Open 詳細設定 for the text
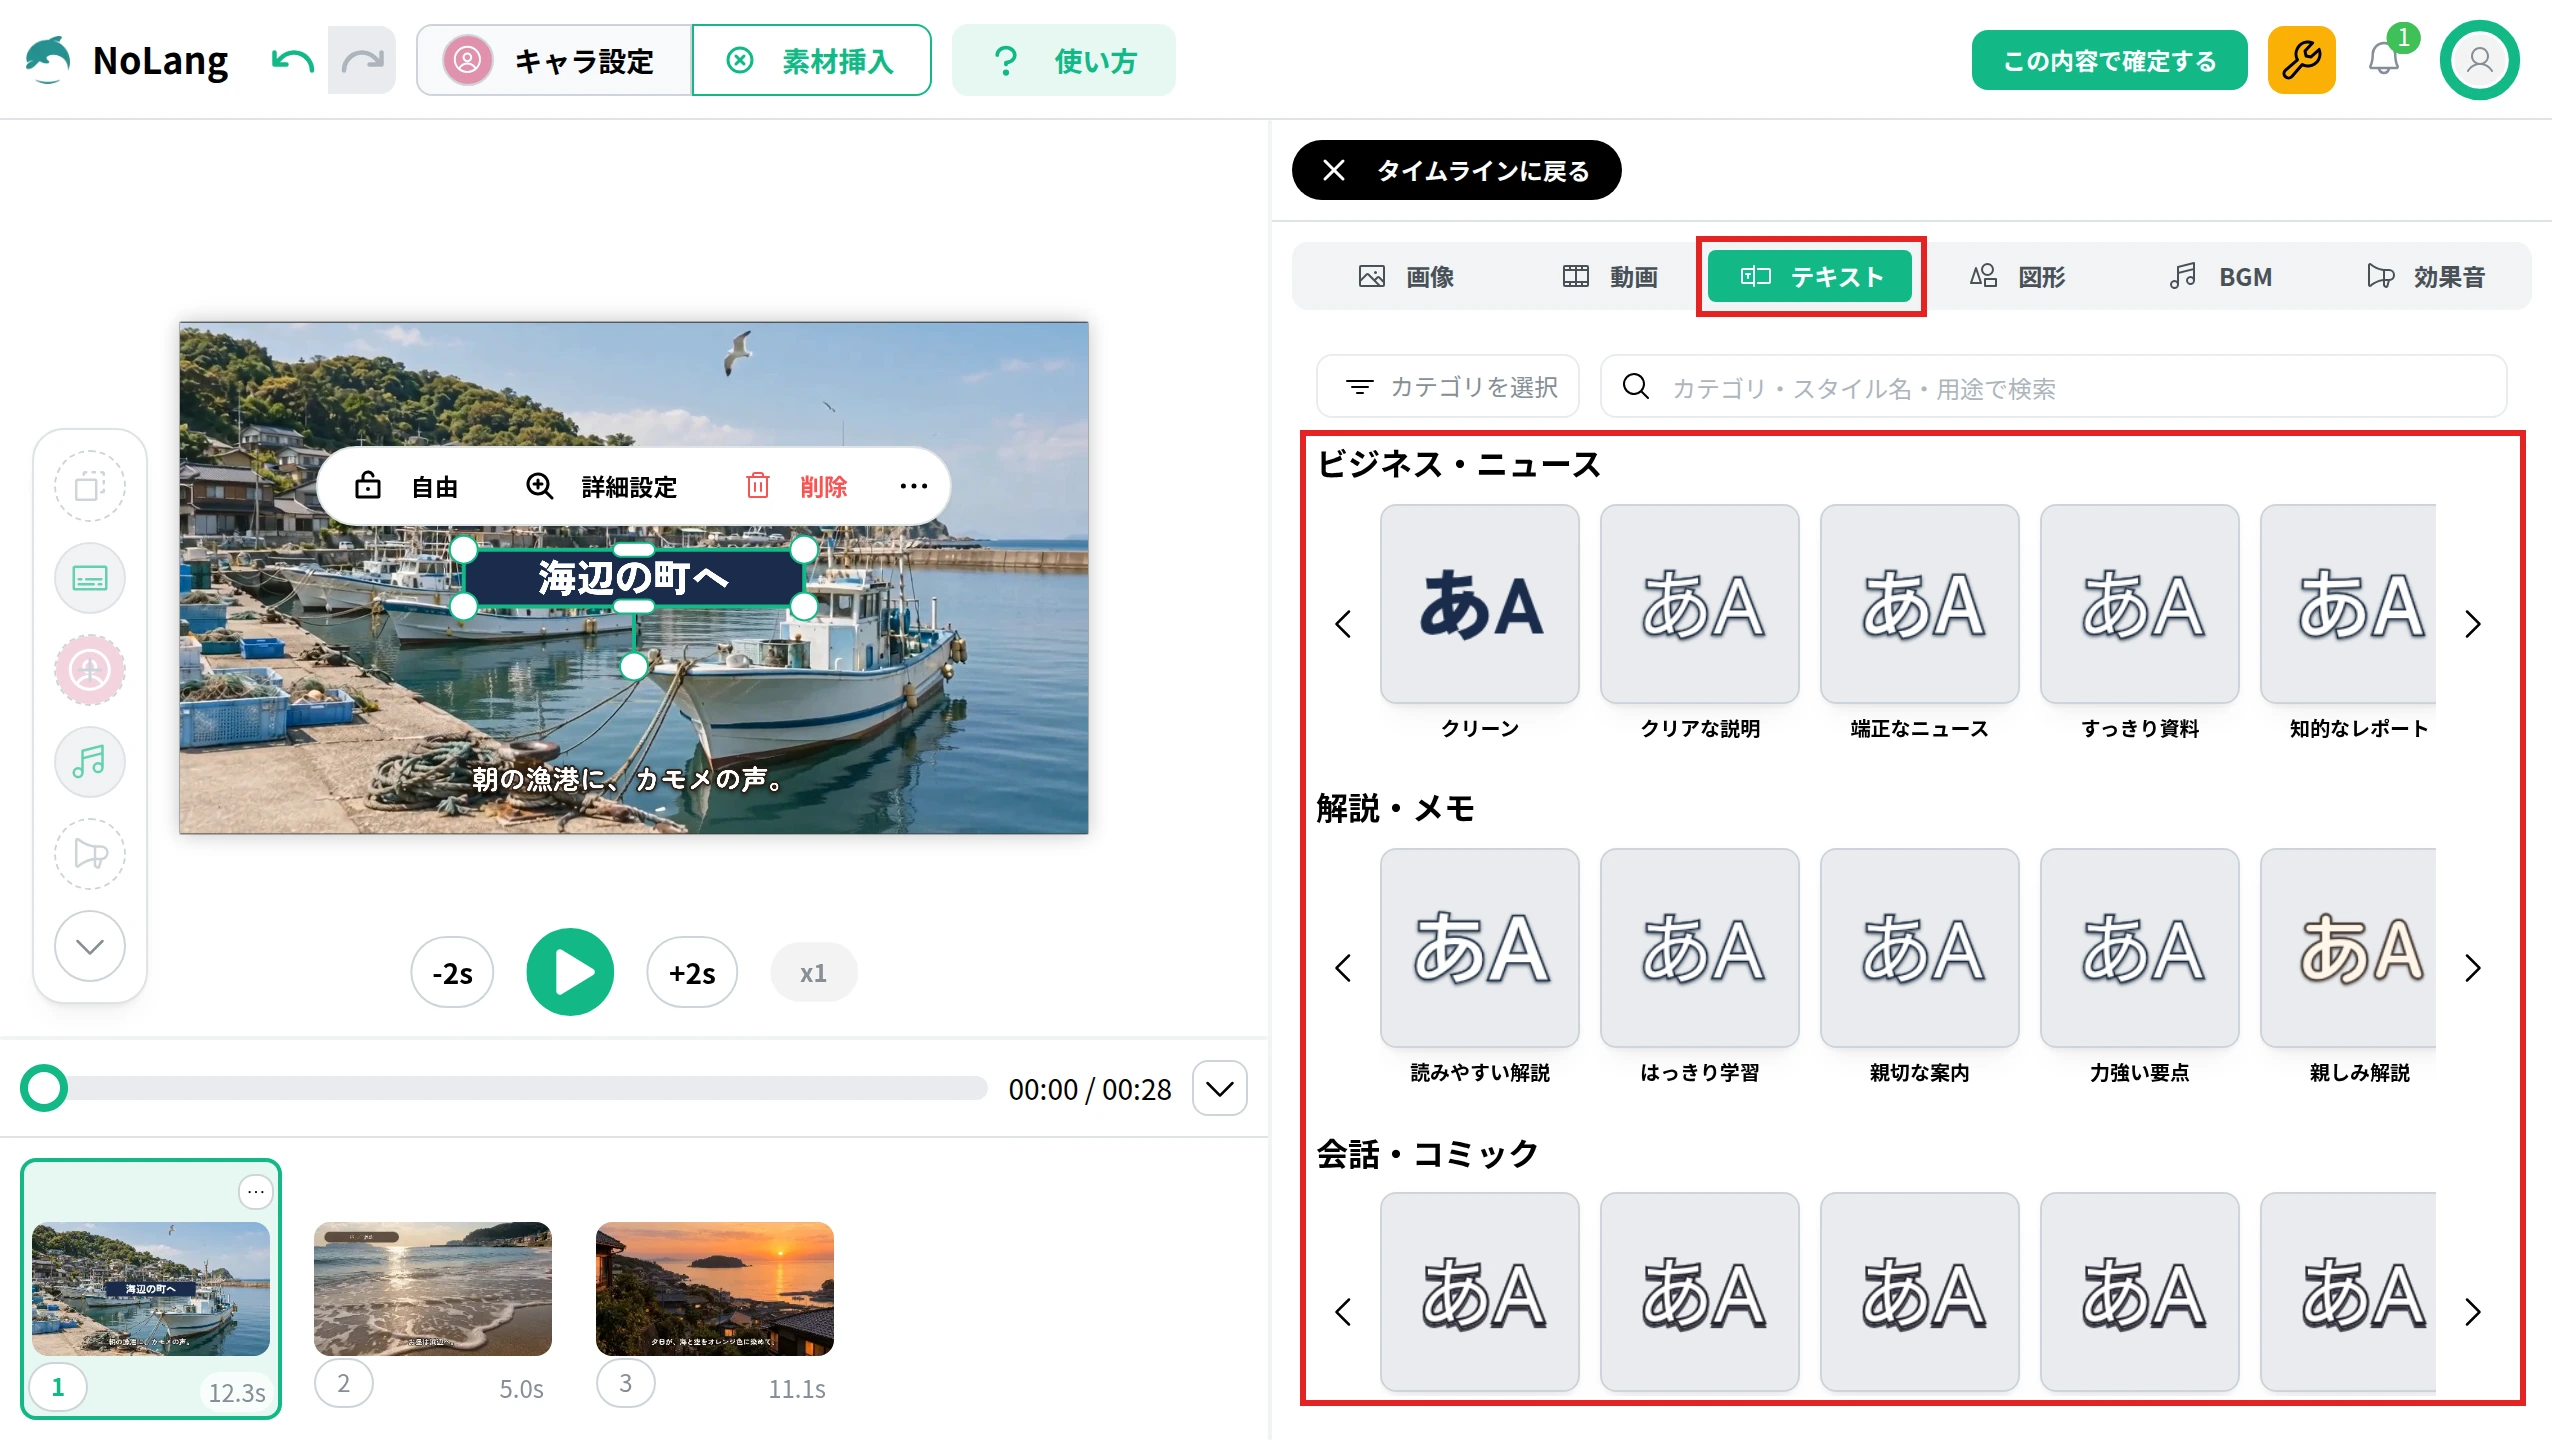Screen dimensions: 2560x1440 point(601,487)
